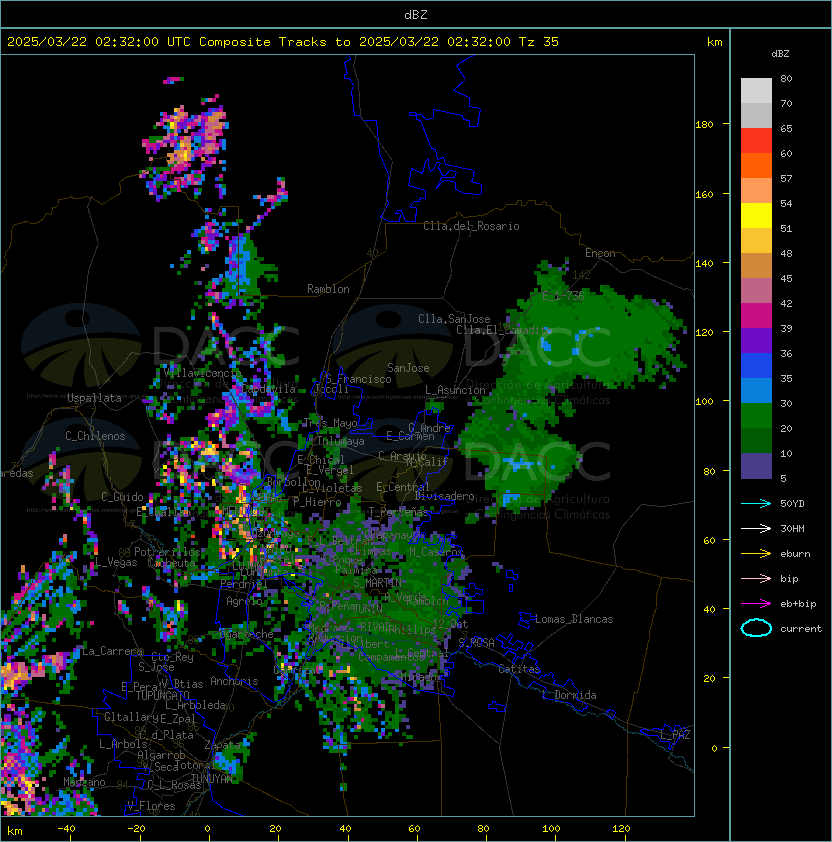Click the Uspallata map label
The height and width of the screenshot is (842, 832).
coord(94,398)
